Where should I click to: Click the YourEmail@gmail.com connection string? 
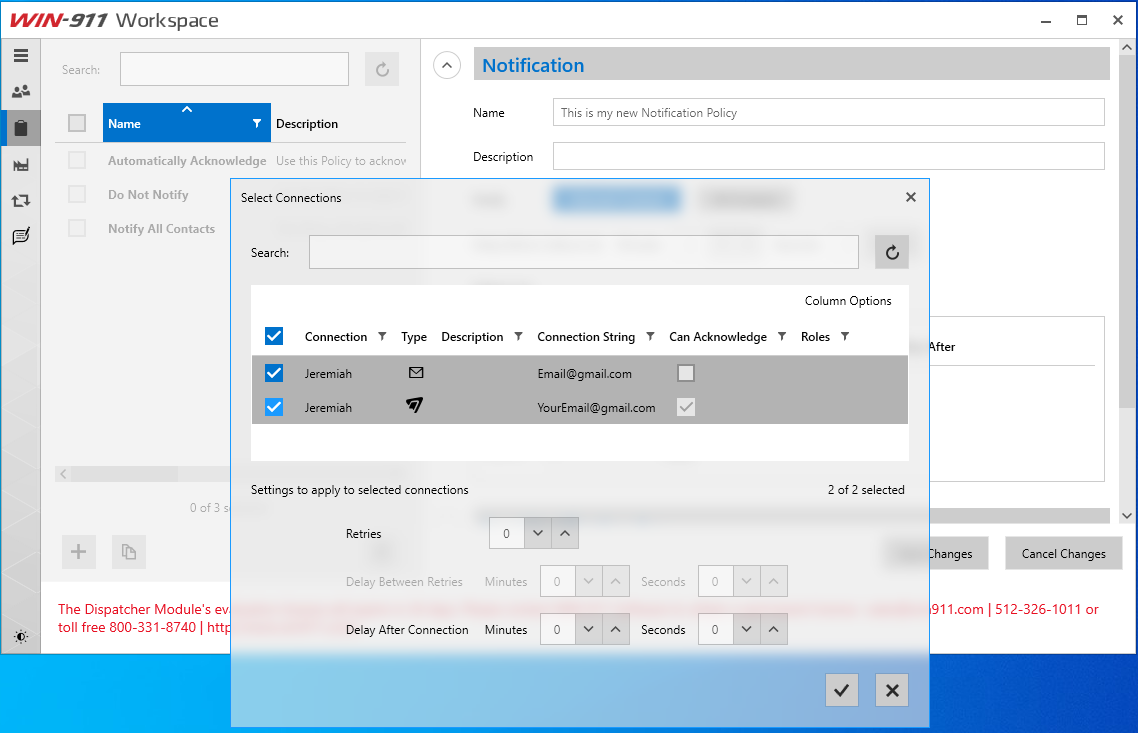(596, 408)
